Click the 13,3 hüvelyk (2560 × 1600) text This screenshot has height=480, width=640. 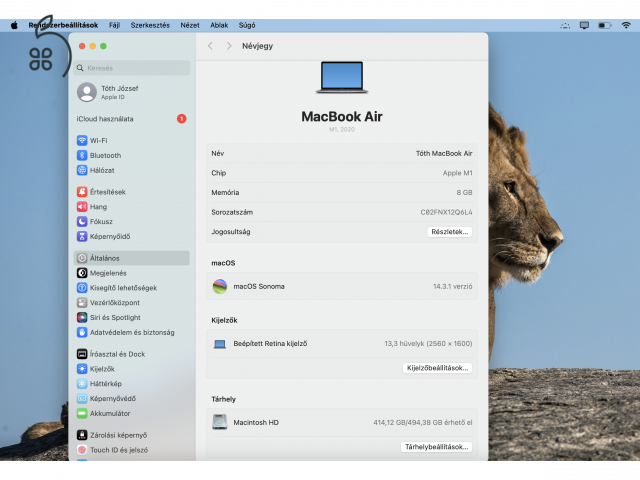click(428, 344)
